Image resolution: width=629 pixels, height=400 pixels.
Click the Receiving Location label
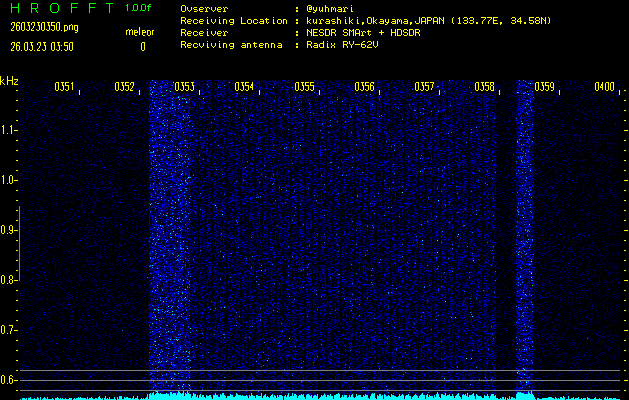click(x=234, y=21)
